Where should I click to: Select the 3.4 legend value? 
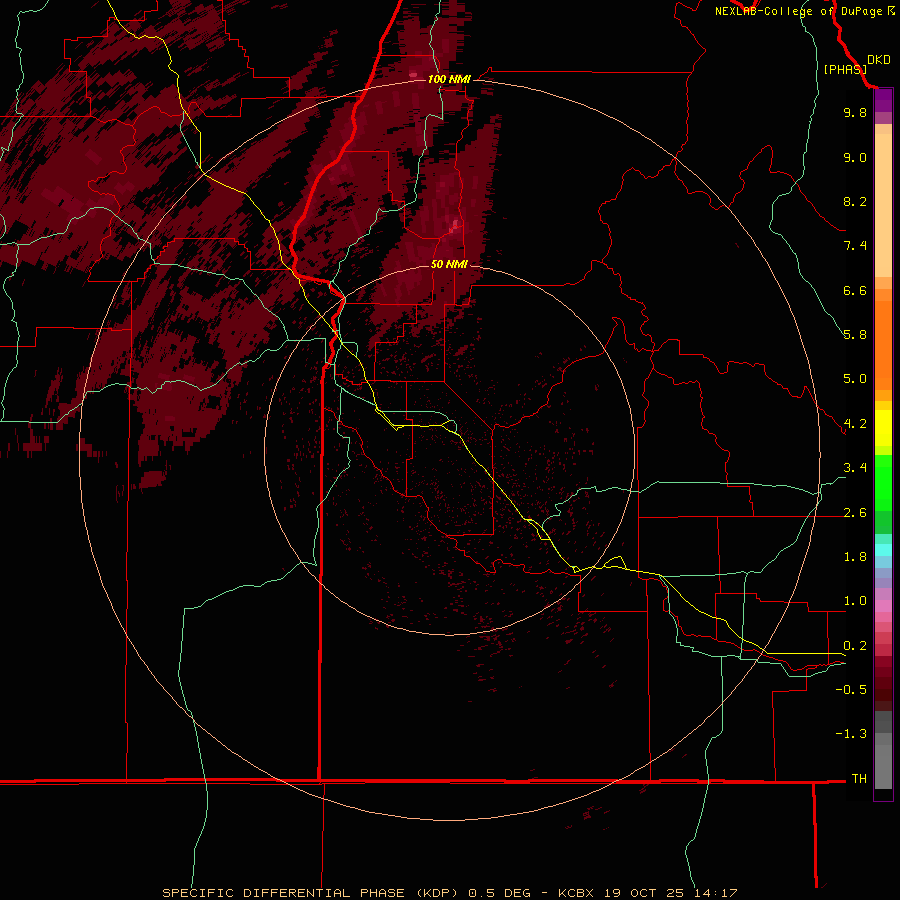[855, 468]
